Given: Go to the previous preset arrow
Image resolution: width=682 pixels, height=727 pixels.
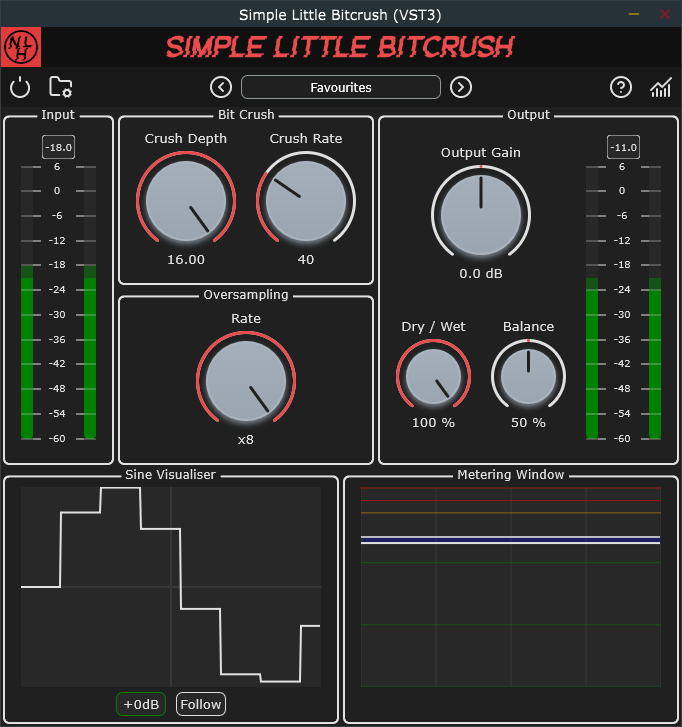Looking at the screenshot, I should pos(221,87).
